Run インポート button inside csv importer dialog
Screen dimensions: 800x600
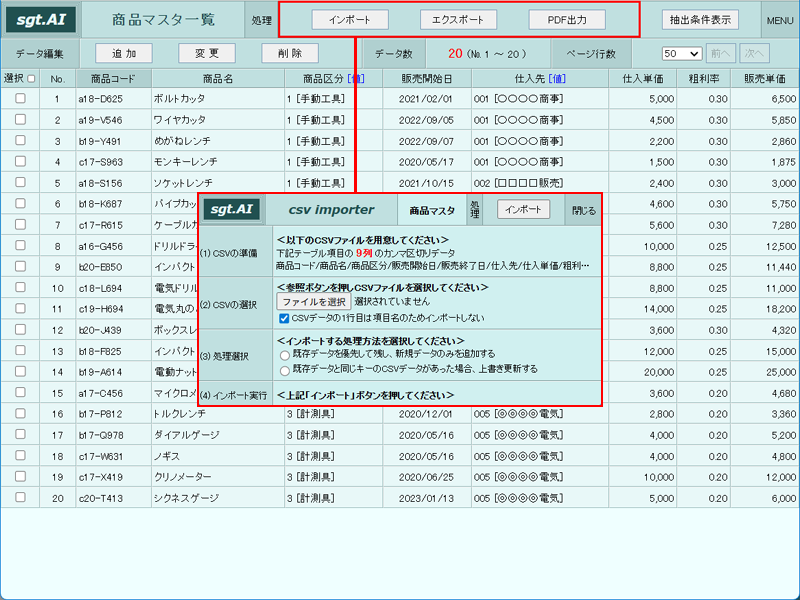pos(523,209)
